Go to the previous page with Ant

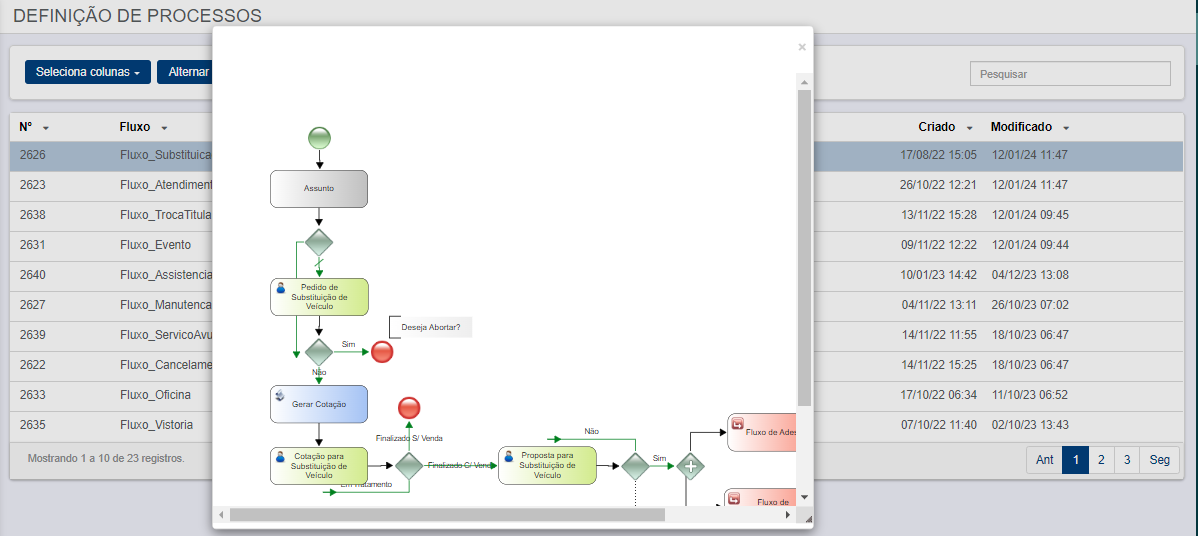1044,460
